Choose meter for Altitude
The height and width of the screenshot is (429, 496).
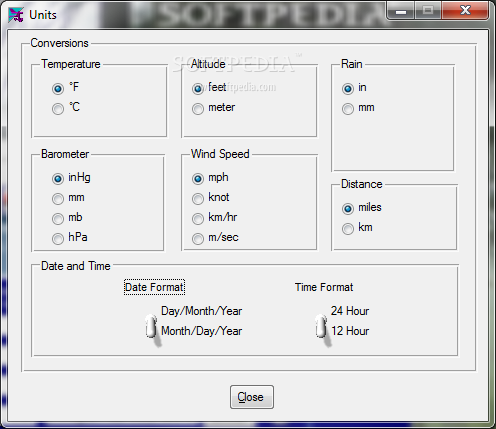(x=198, y=109)
